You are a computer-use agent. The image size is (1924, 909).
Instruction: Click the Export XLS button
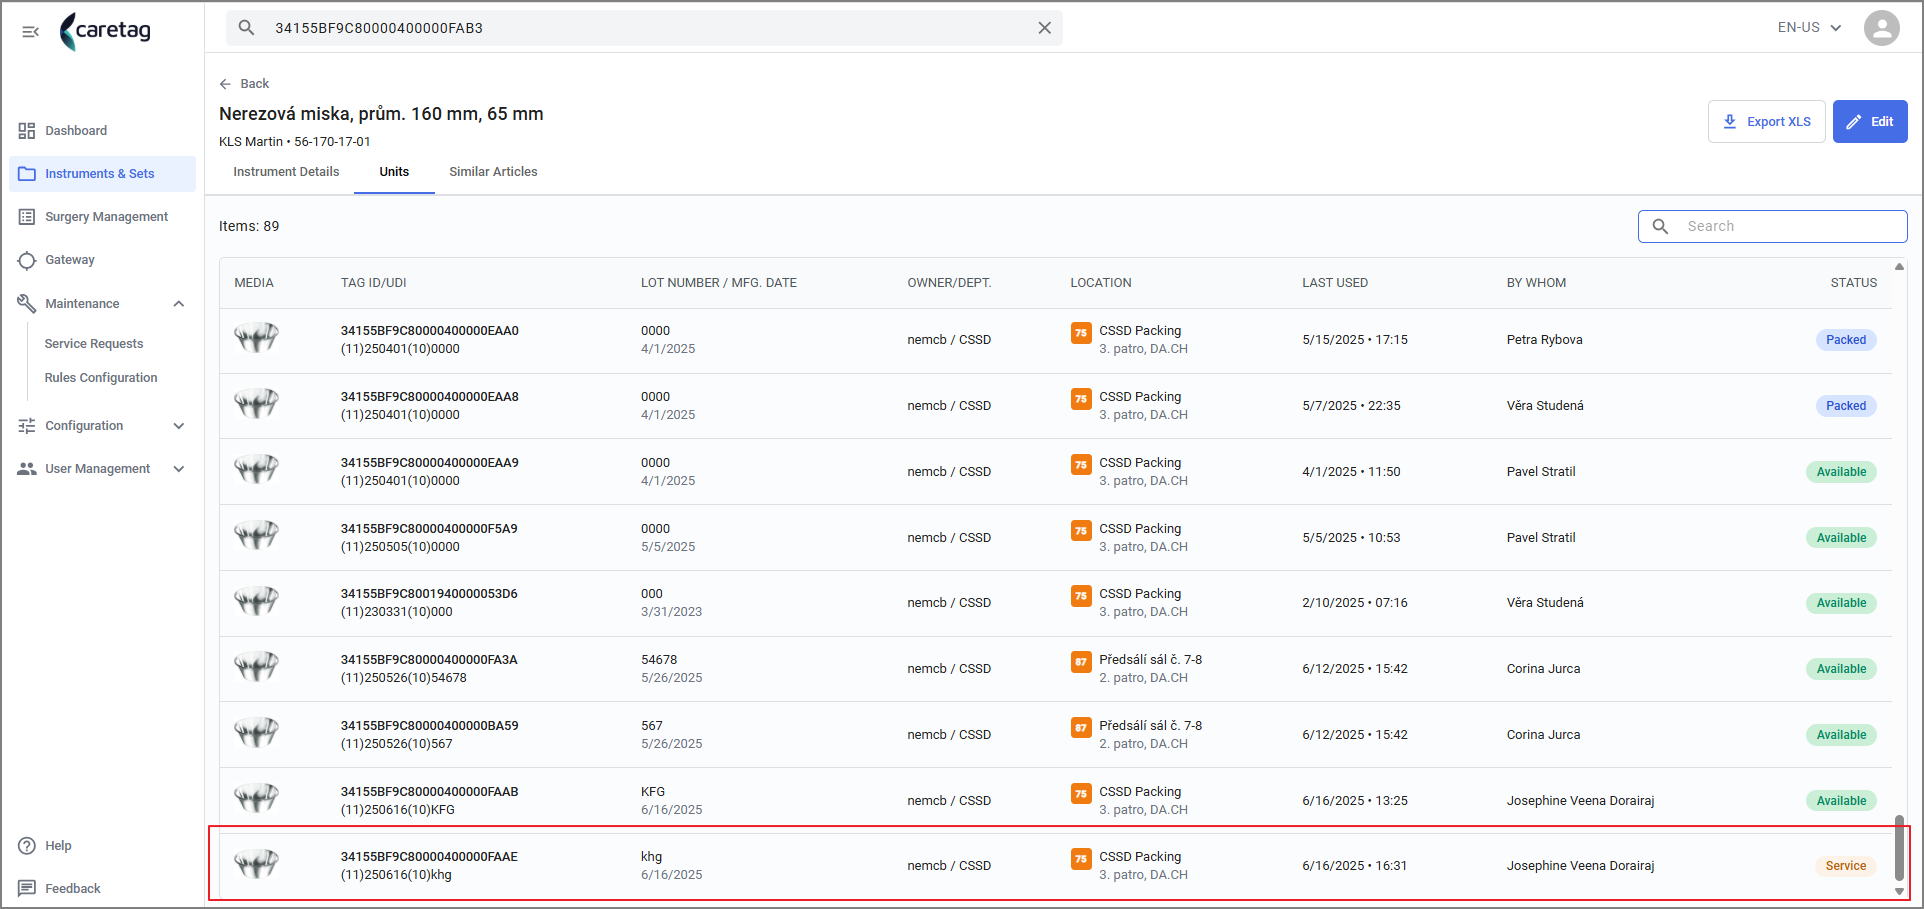coord(1766,122)
